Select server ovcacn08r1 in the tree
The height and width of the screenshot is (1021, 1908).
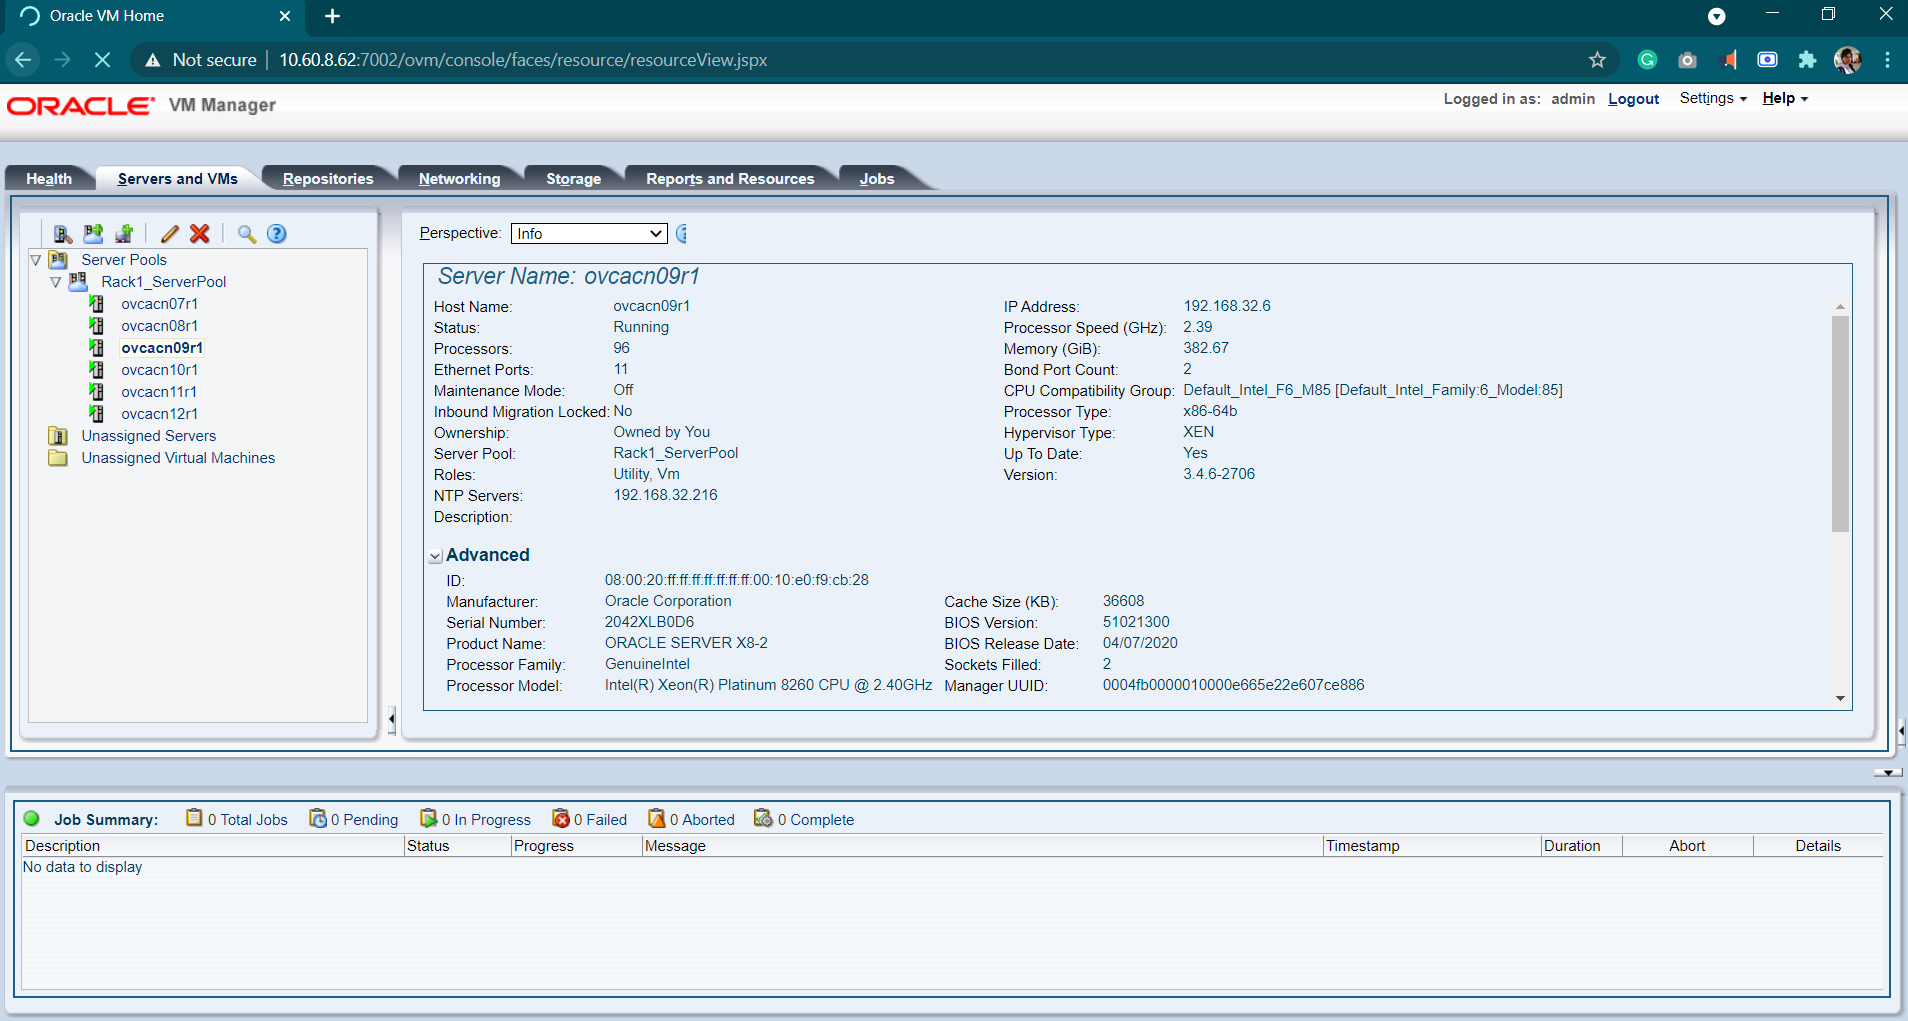point(159,326)
